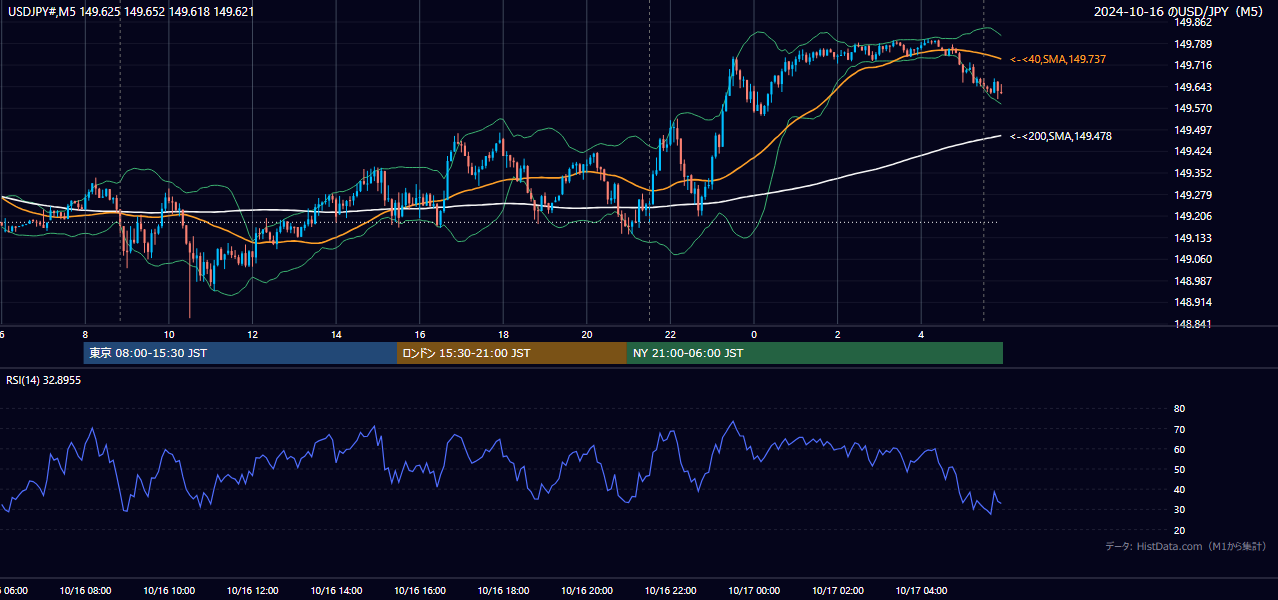Click hour label 4 below price chart
This screenshot has height=600, width=1278.
tap(921, 334)
